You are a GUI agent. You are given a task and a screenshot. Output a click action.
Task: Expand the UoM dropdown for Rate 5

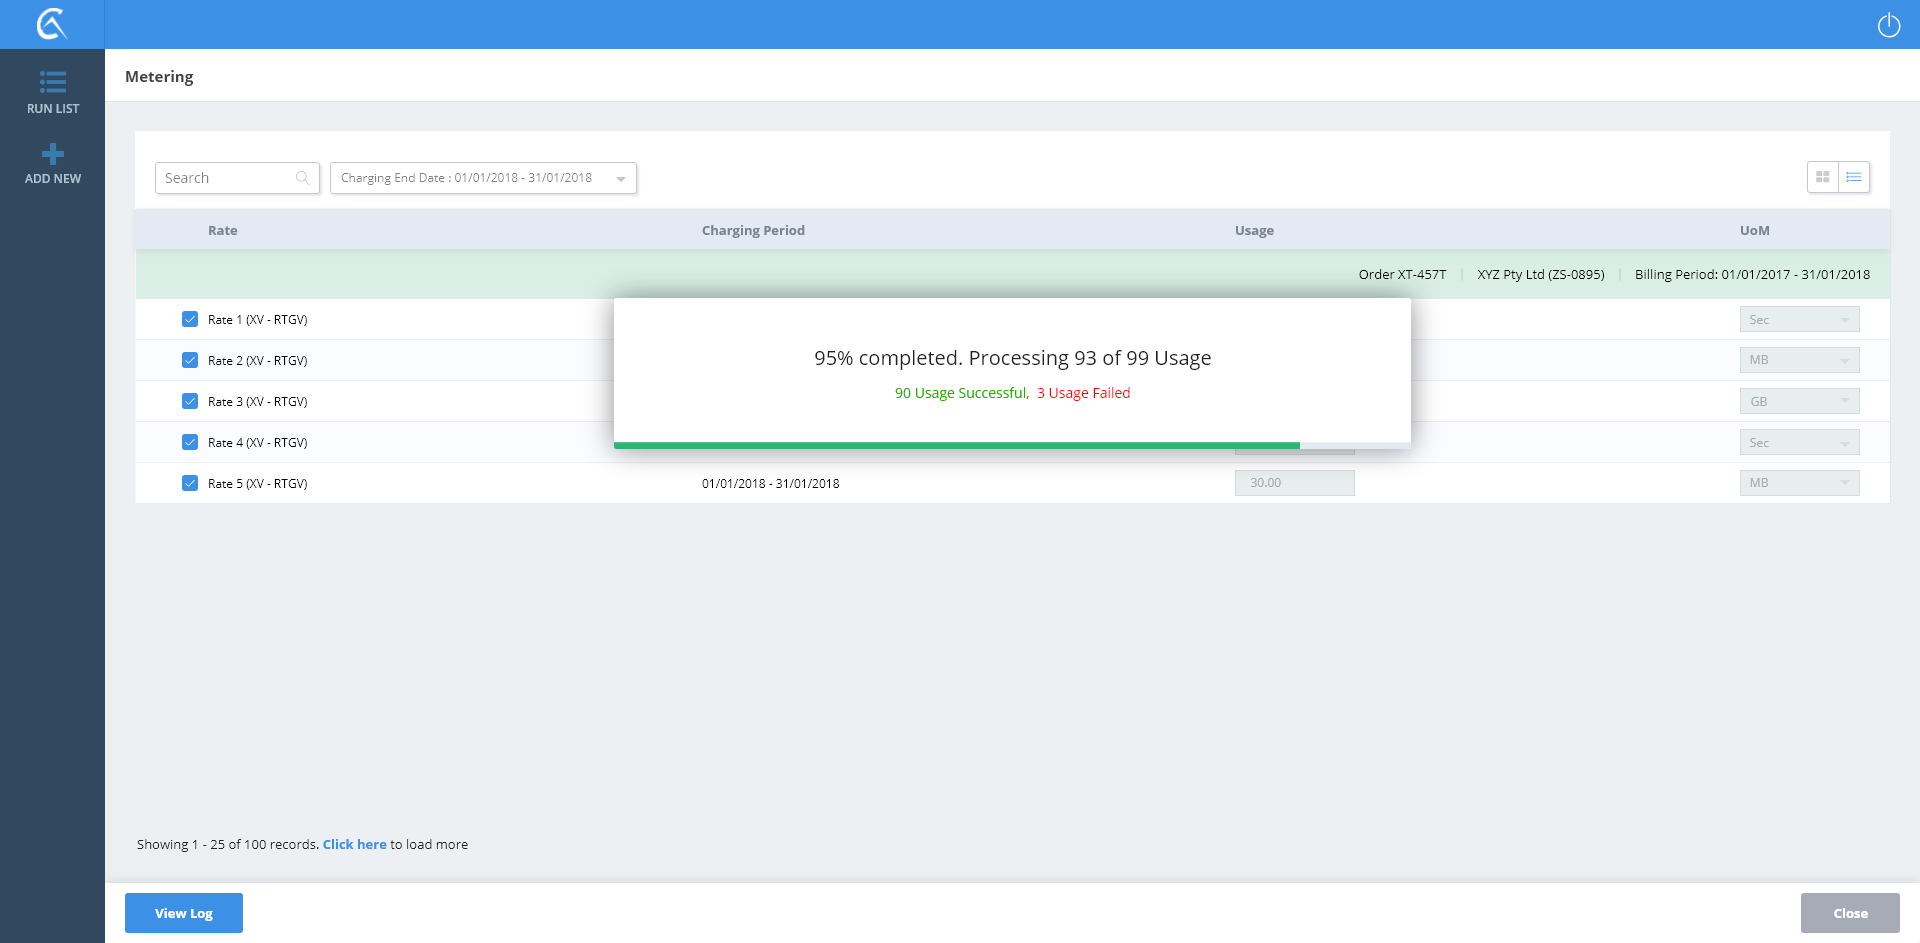click(1799, 483)
